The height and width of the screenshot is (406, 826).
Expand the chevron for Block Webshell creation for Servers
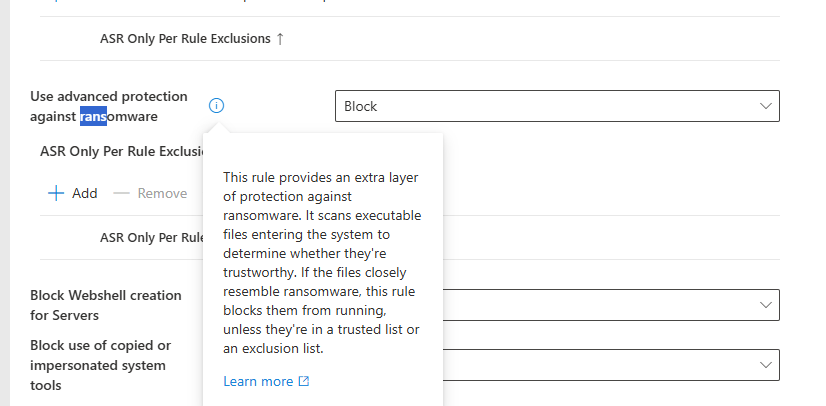(x=765, y=305)
